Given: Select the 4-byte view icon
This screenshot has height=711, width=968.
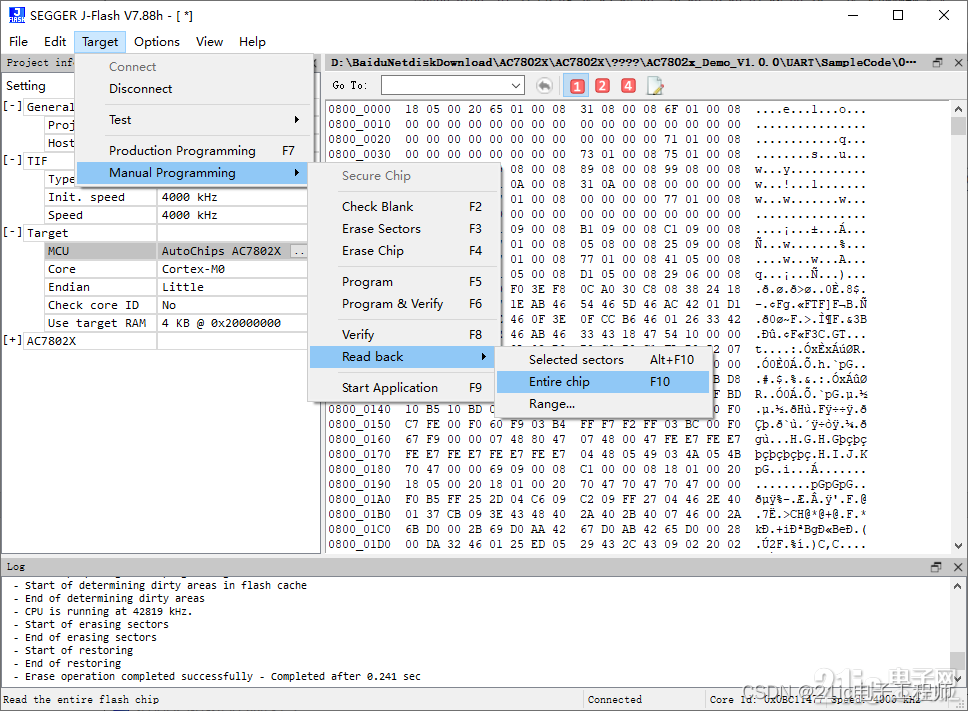Looking at the screenshot, I should 628,86.
